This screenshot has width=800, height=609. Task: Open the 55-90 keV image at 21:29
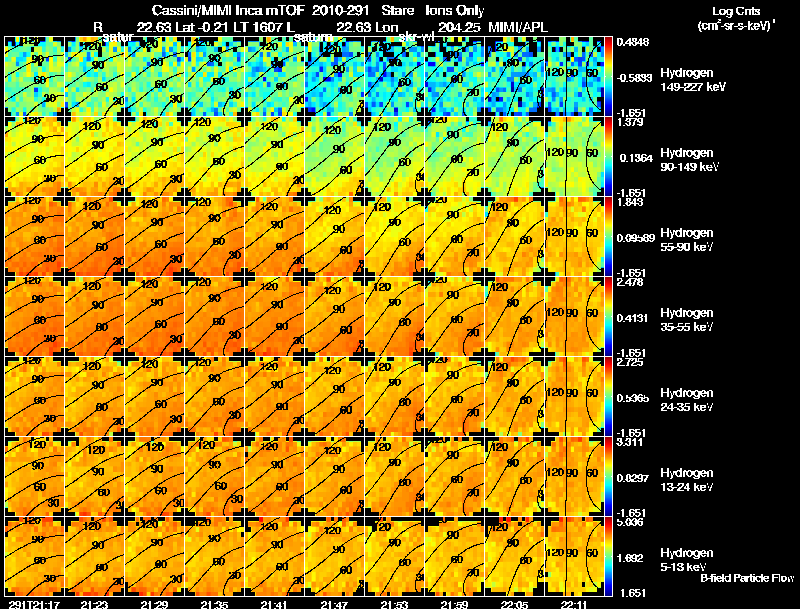[x=155, y=237]
